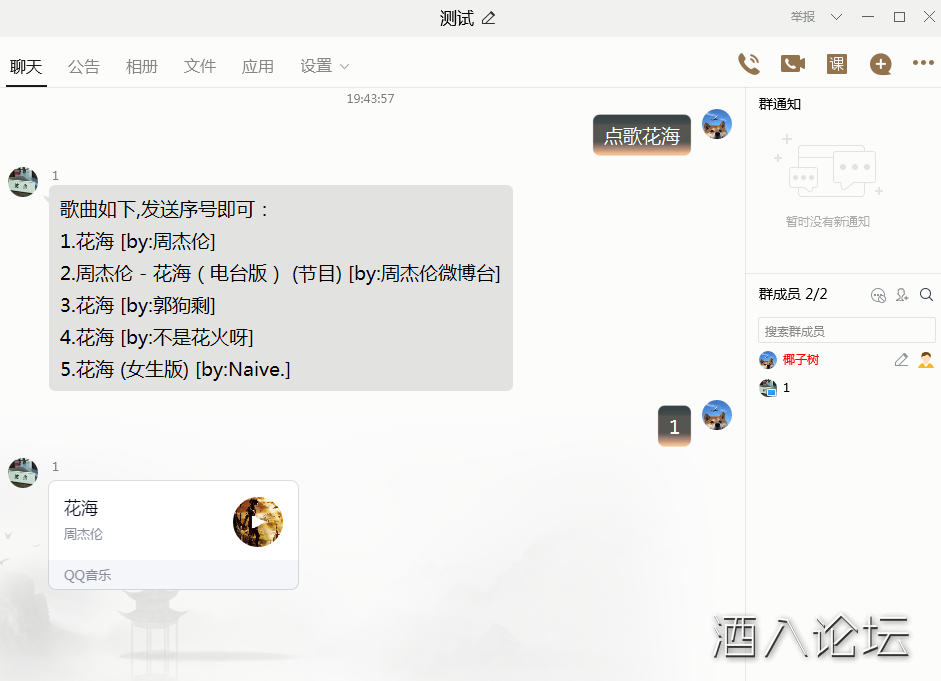Click avatar beside 点歌花海 message

click(x=717, y=124)
